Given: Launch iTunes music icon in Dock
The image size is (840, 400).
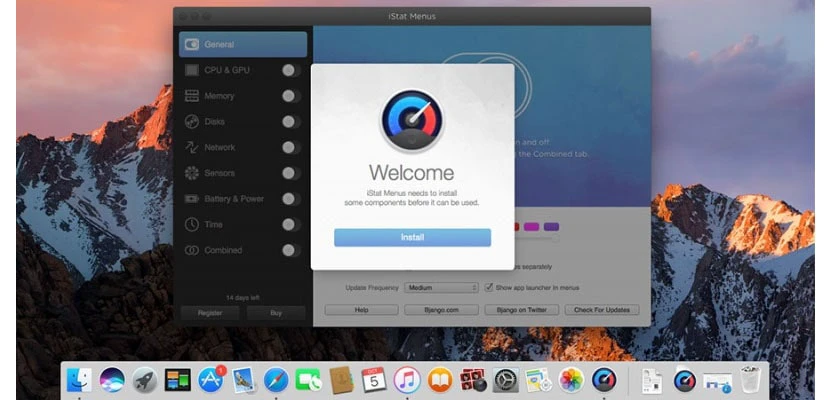Looking at the screenshot, I should point(407,380).
